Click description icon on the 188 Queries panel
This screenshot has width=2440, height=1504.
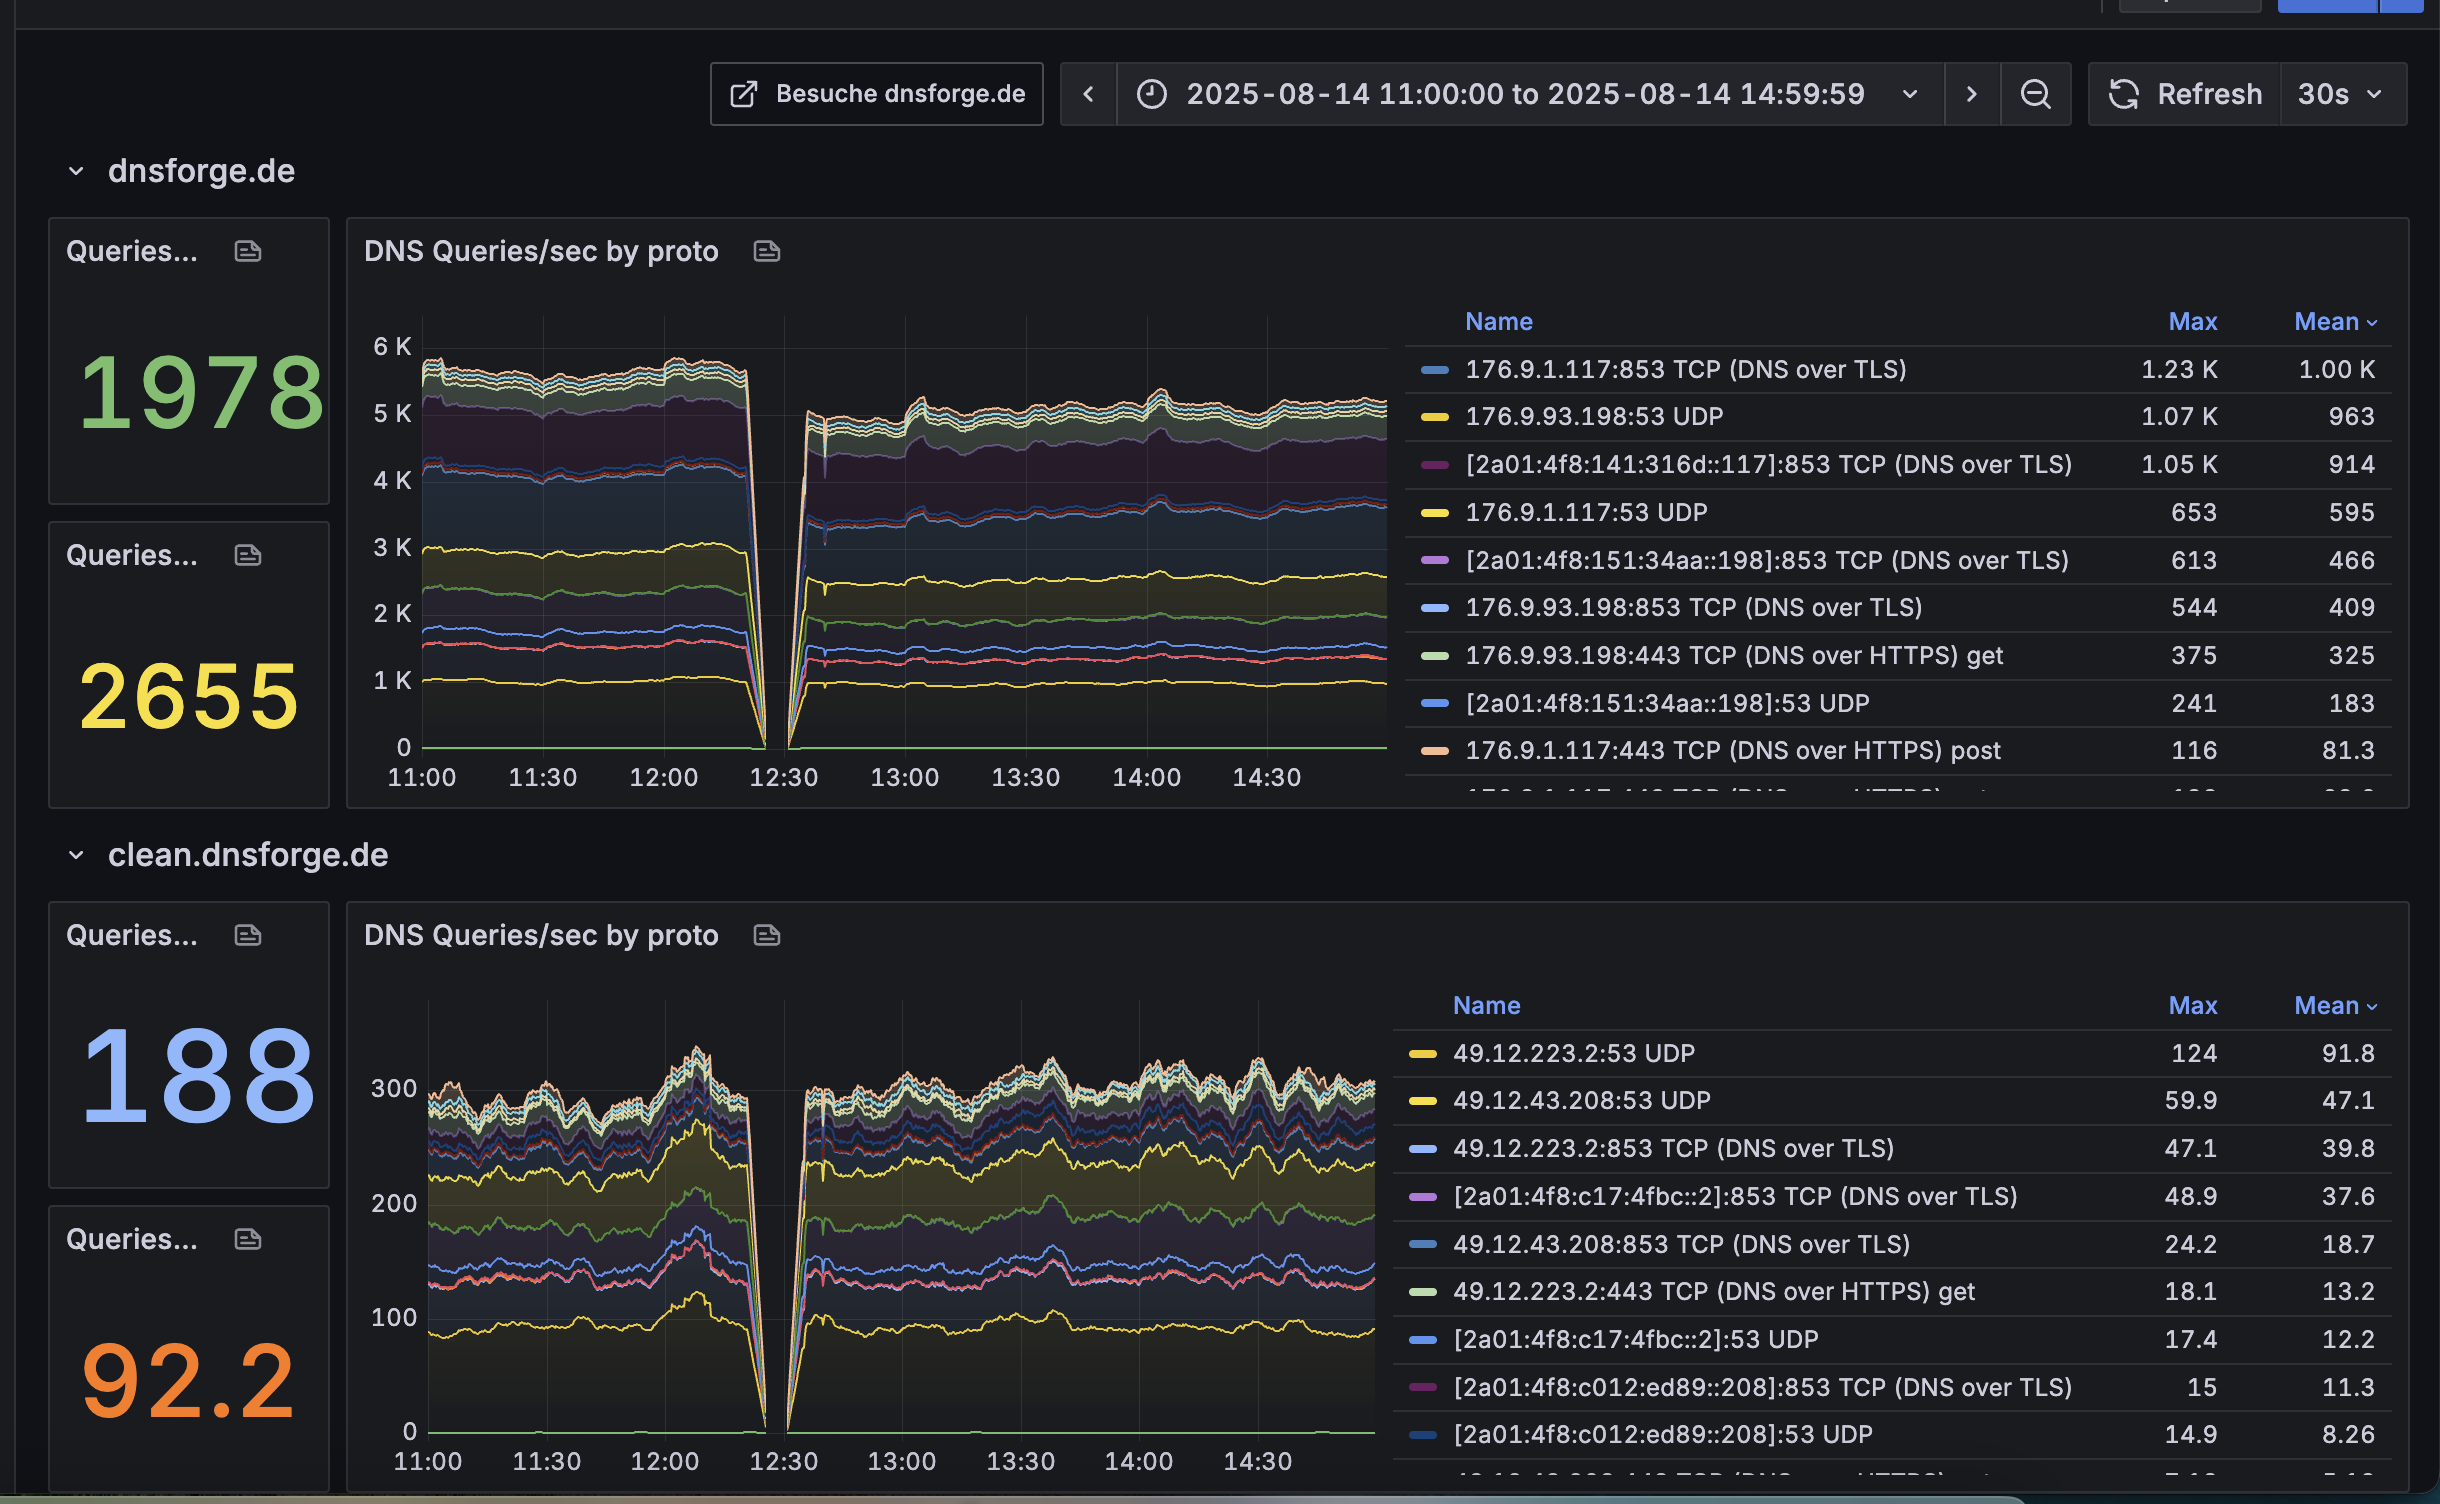point(247,935)
